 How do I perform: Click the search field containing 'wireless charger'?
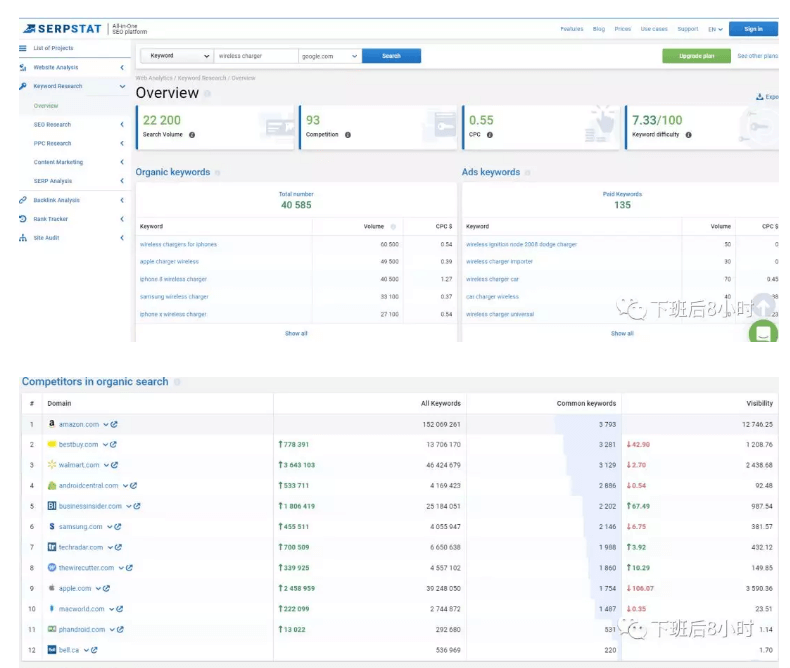point(255,56)
